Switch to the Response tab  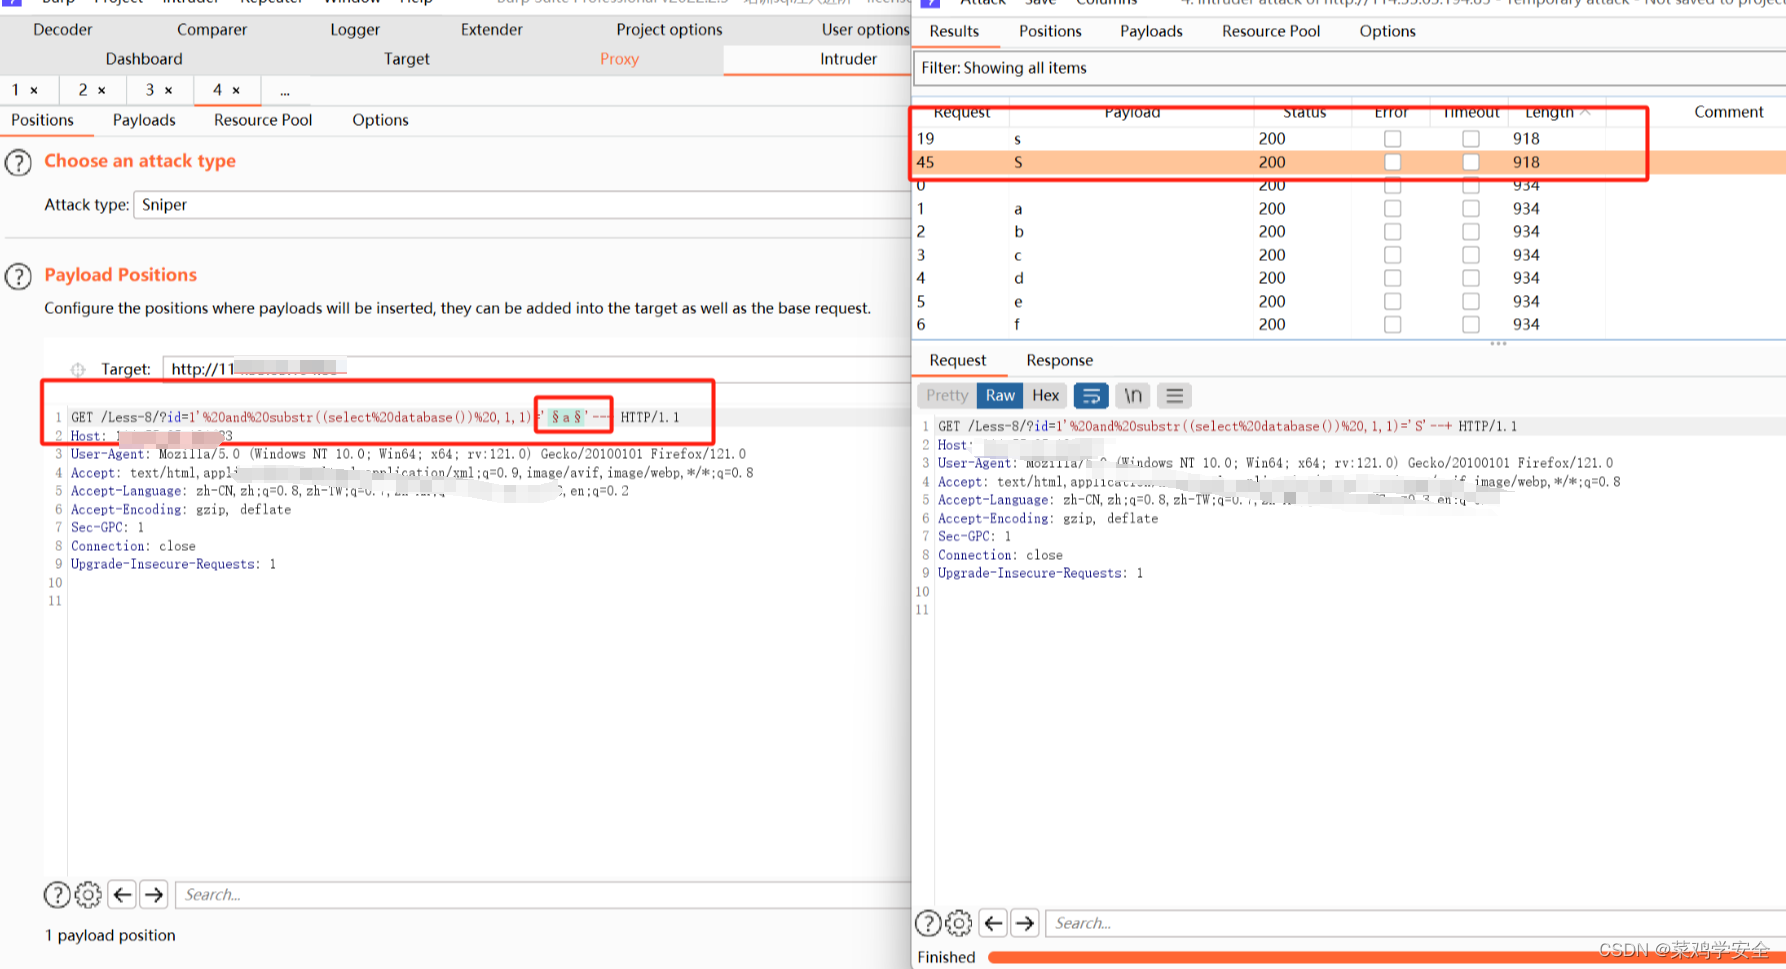tap(1059, 361)
